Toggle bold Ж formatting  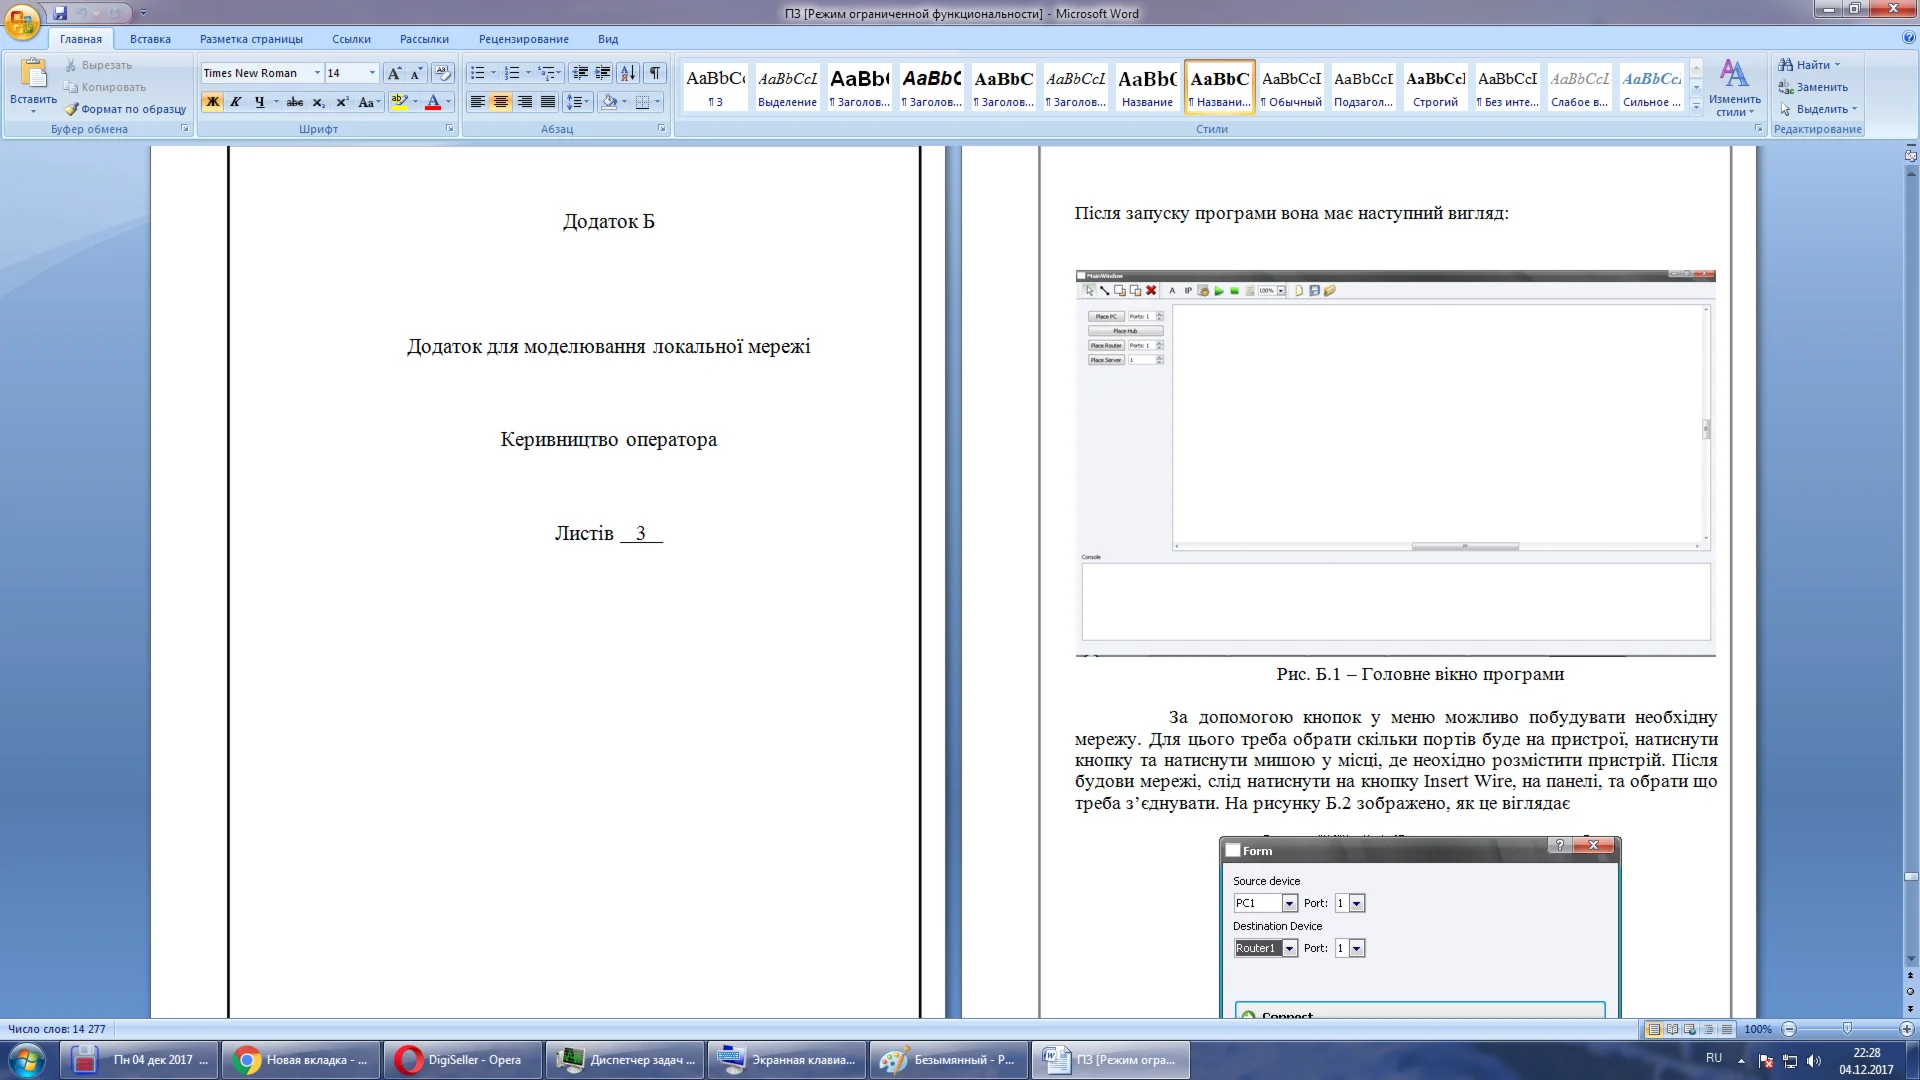[212, 102]
